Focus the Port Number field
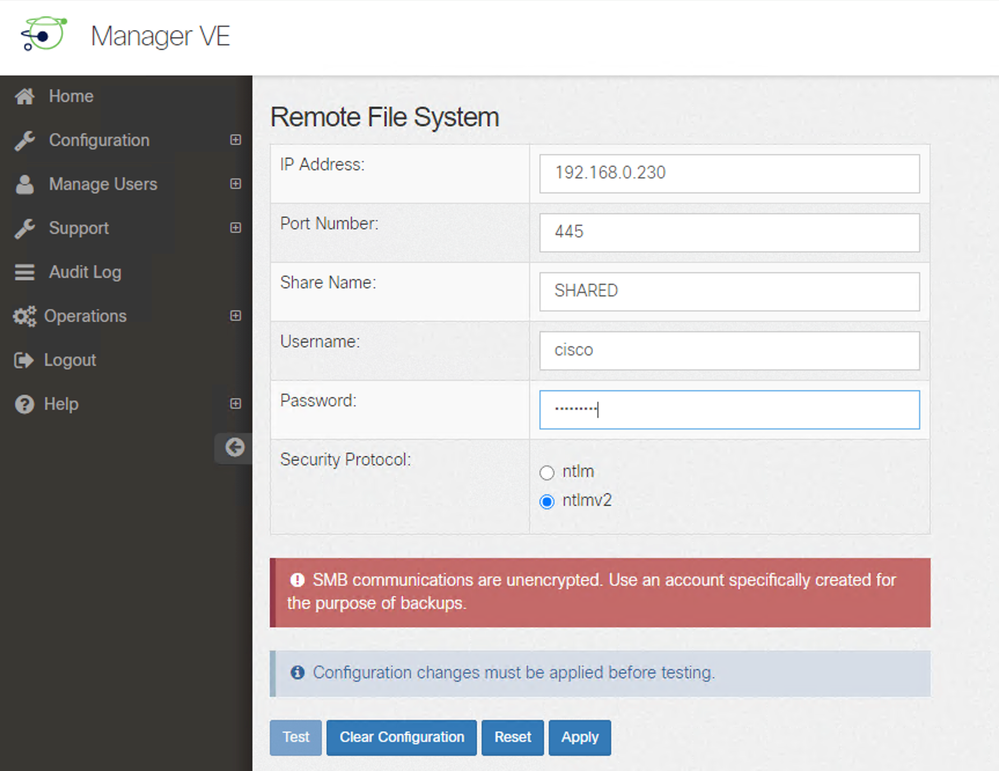 pos(729,233)
